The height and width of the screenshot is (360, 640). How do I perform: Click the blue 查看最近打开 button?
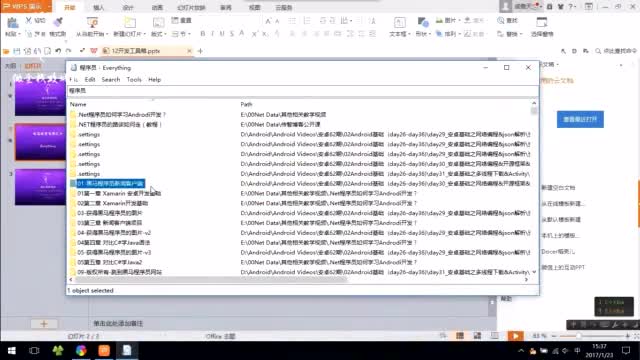coord(580,120)
